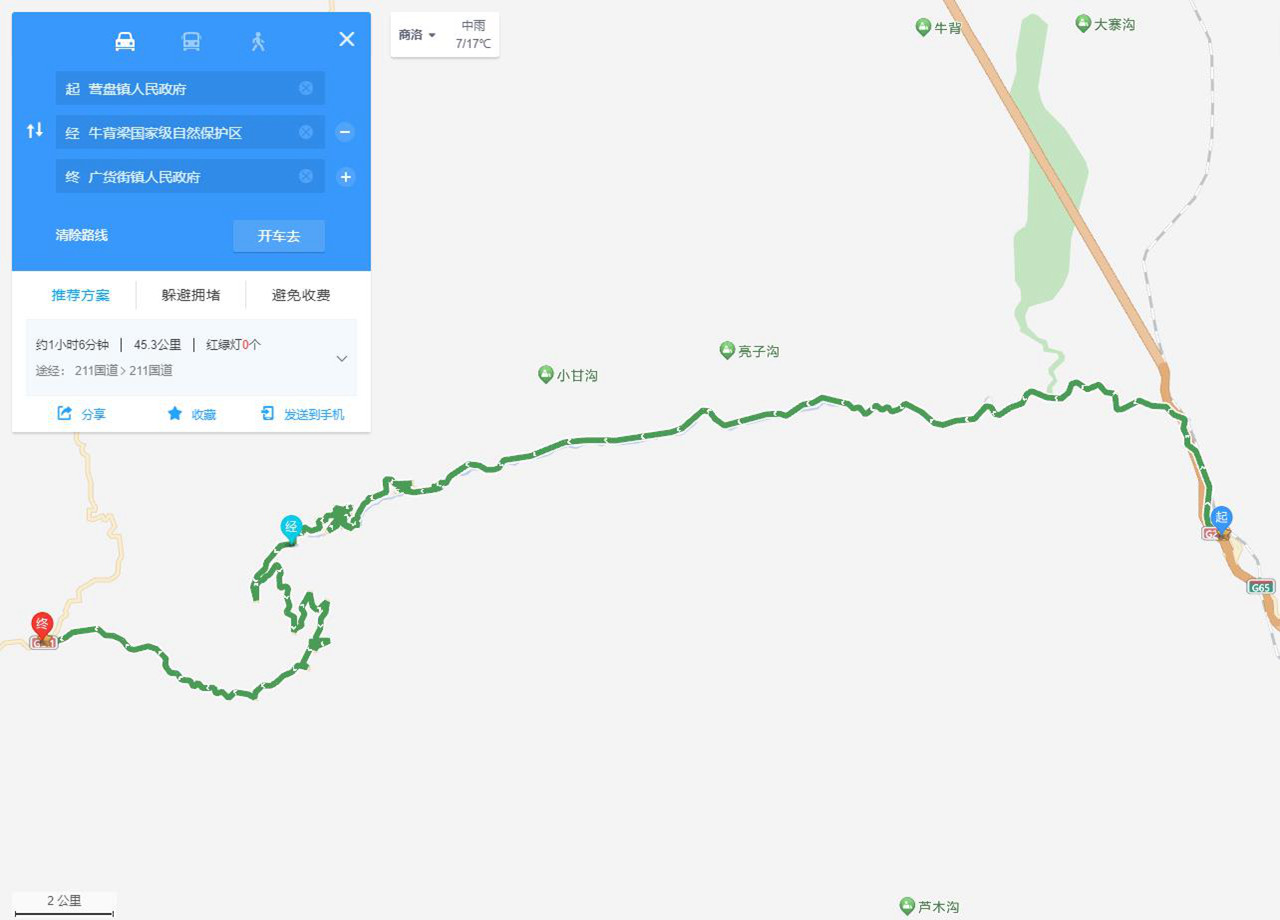Click the 清除路线 link

pos(82,235)
